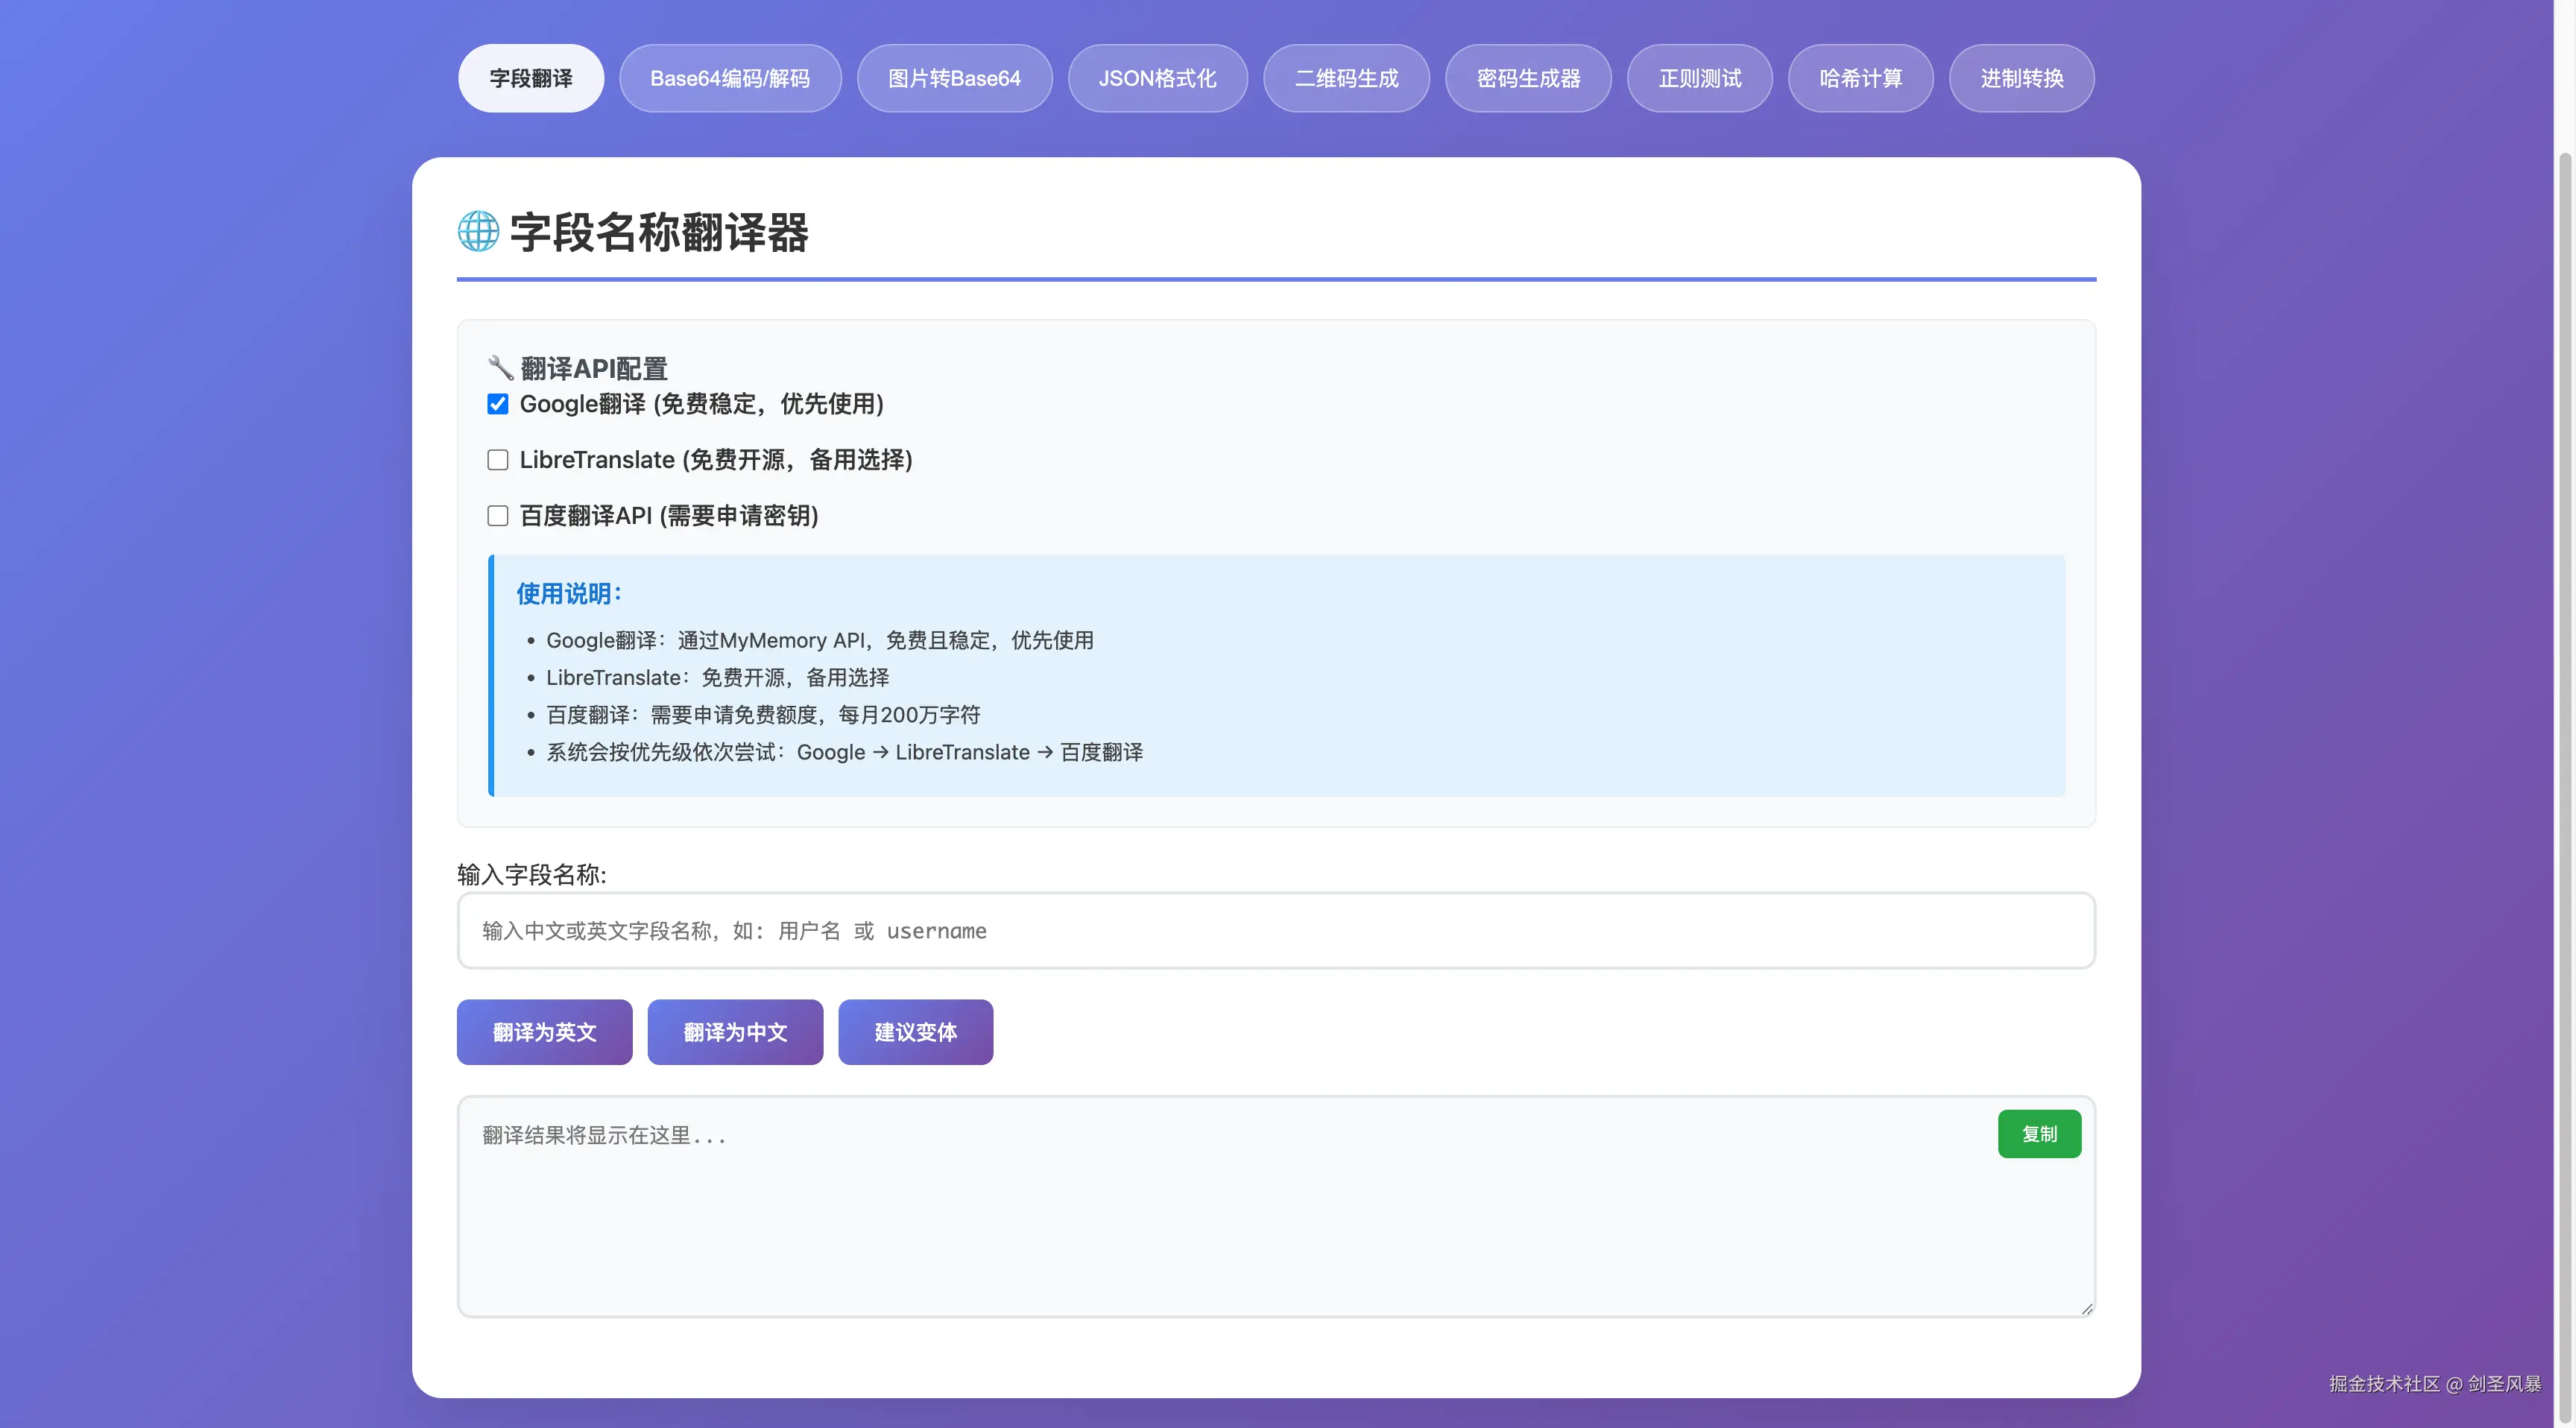
Task: Open the 正则测试 tool
Action: pos(1699,78)
